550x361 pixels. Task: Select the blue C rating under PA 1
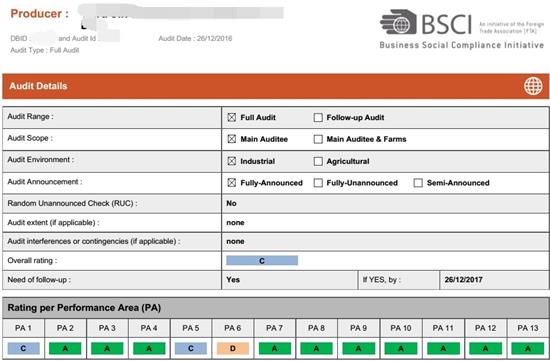pos(24,348)
